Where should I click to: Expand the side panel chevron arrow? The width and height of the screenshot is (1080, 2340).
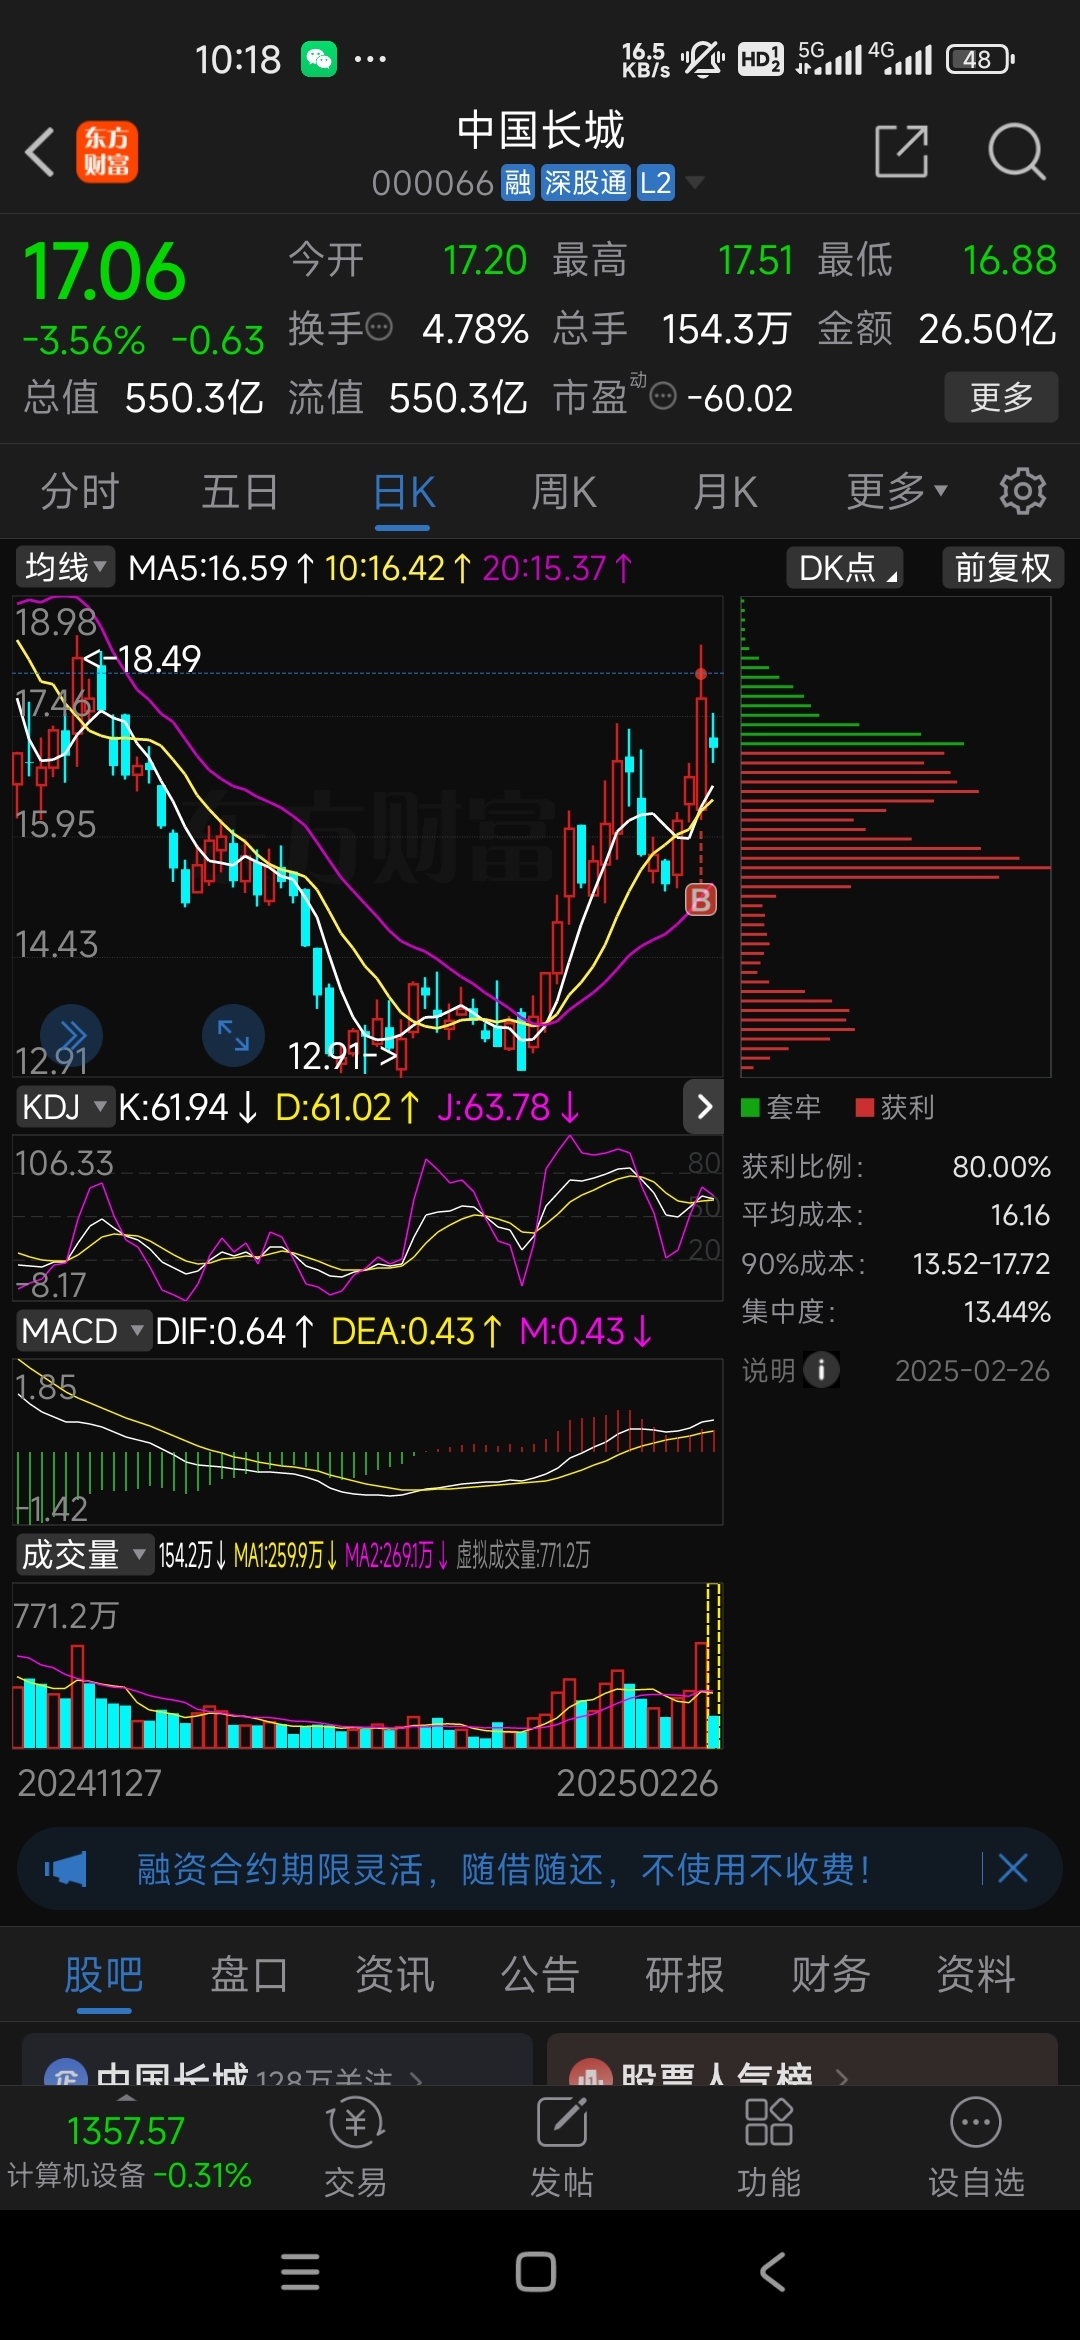click(704, 1106)
